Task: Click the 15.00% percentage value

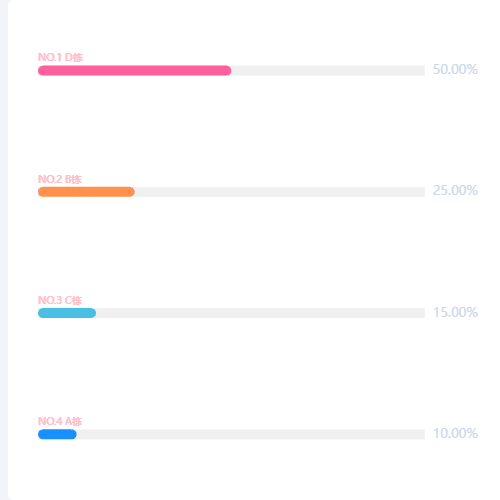Action: click(455, 312)
